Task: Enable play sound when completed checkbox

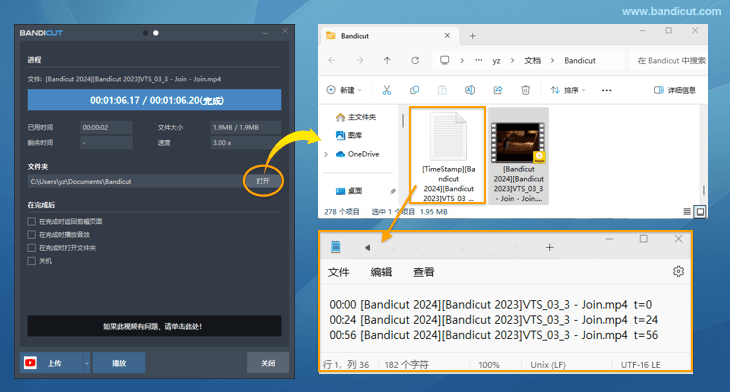Action: (32, 235)
